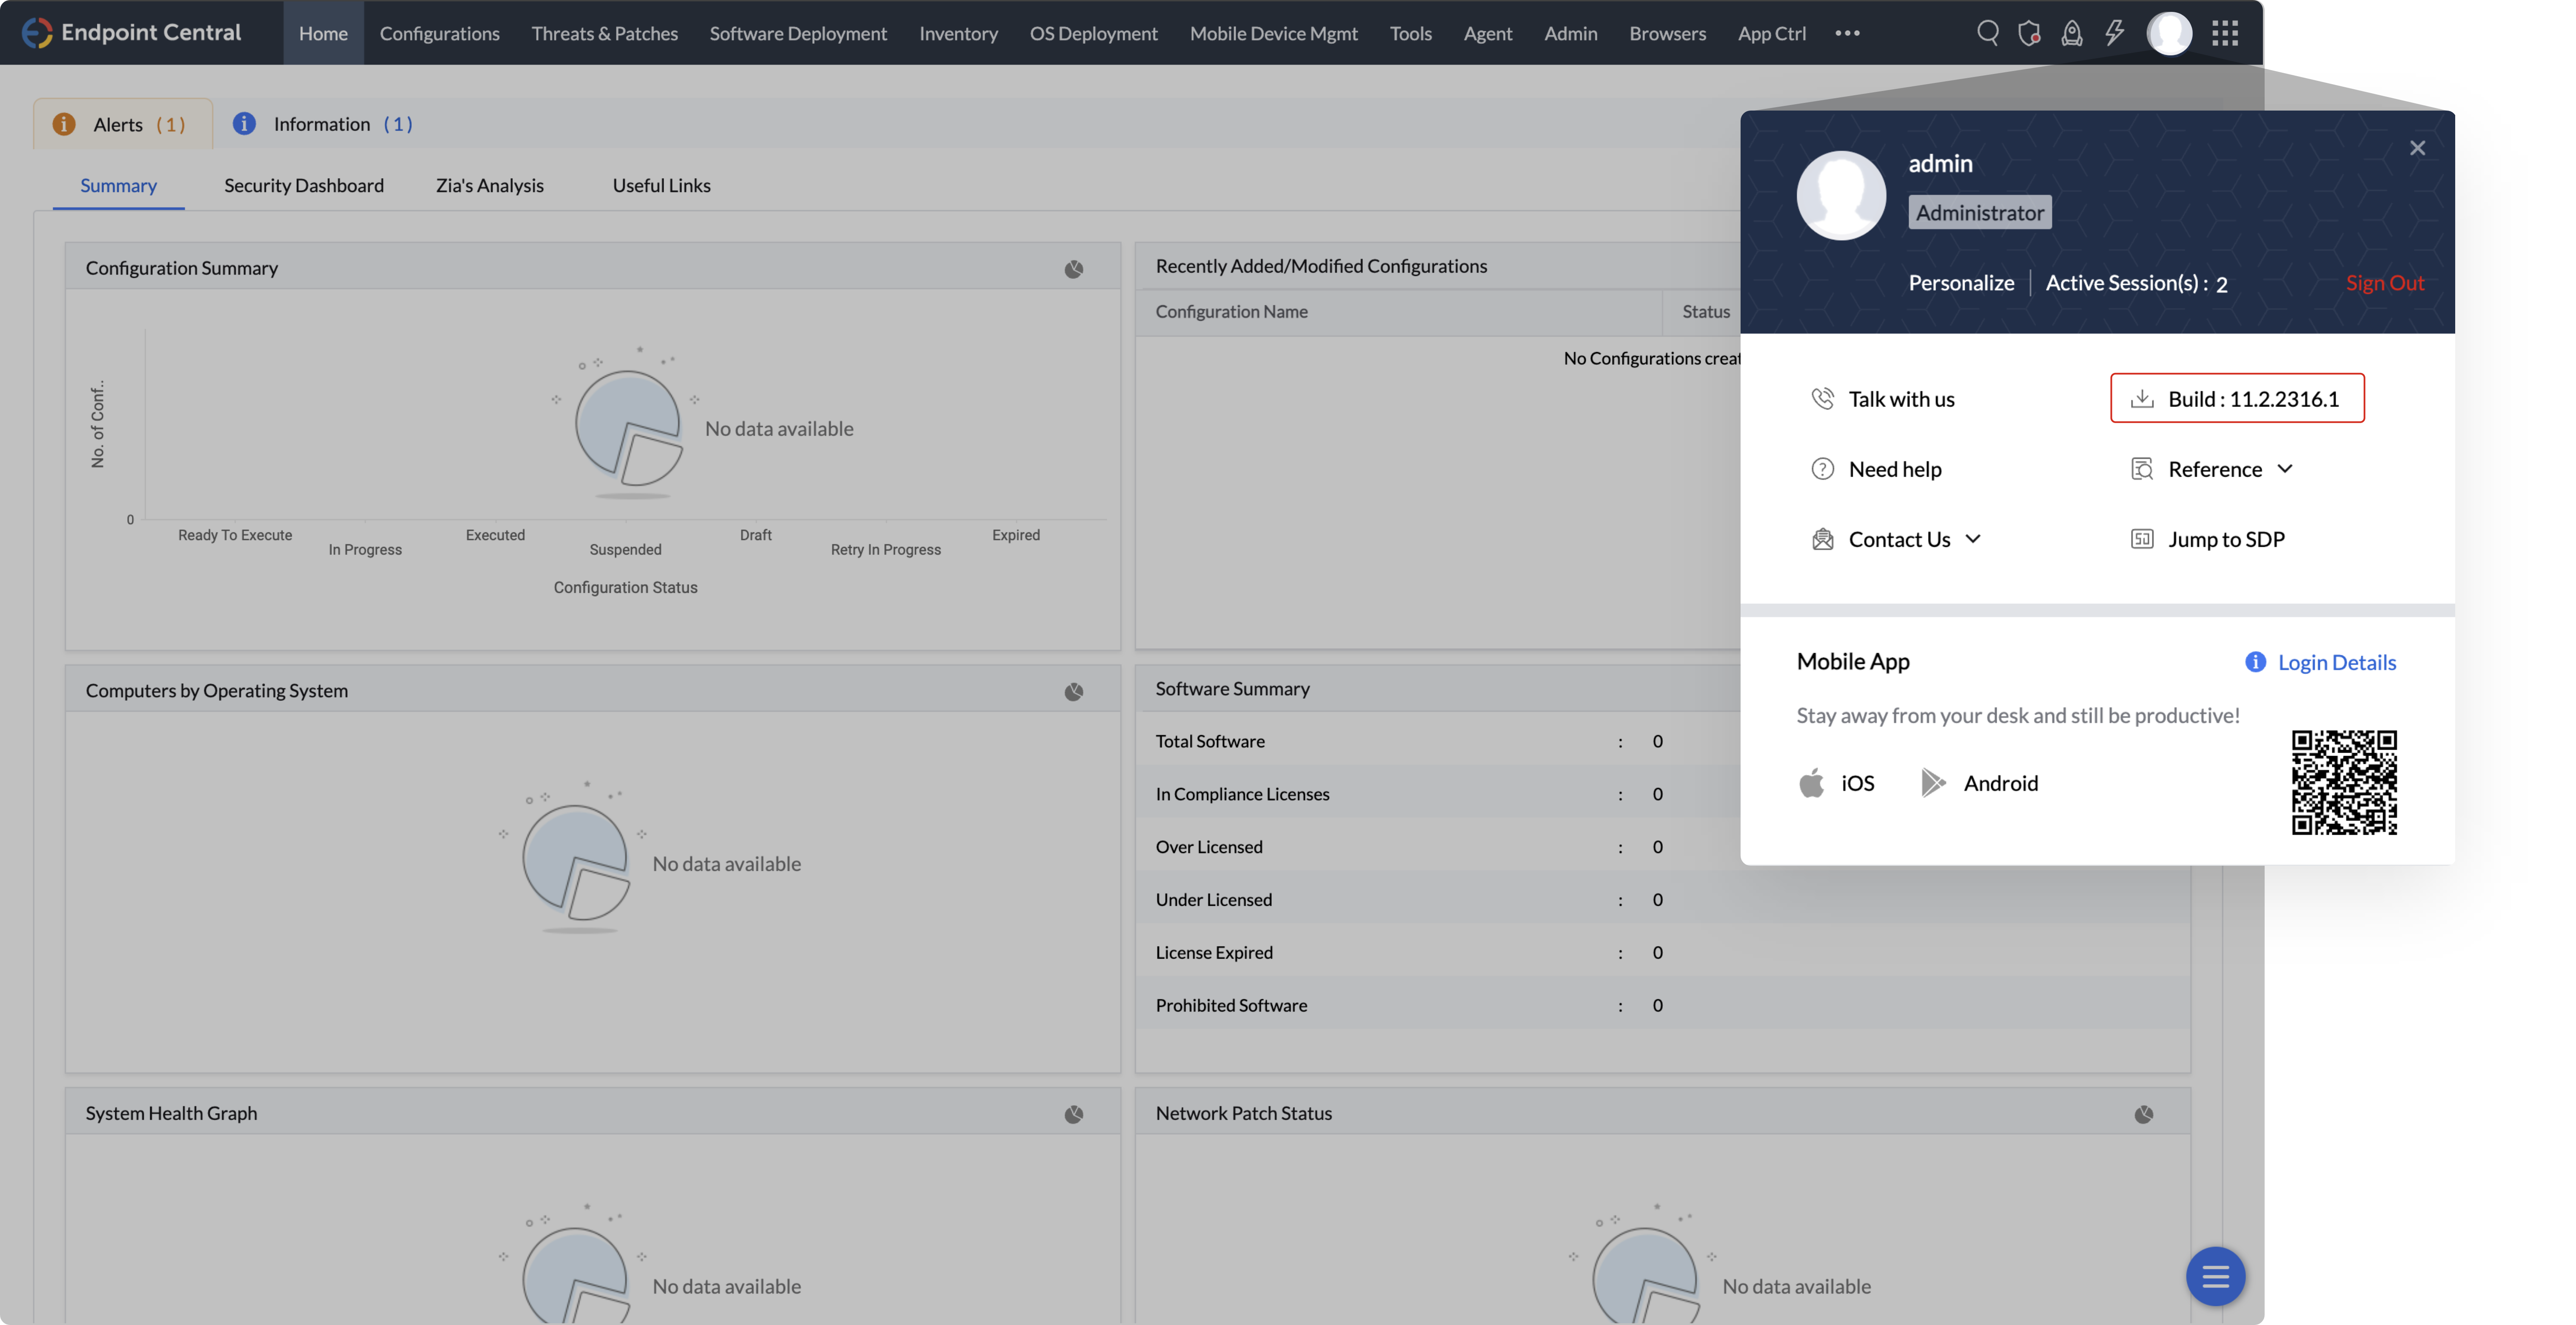
Task: Open the Threats & Patches menu
Action: click(x=604, y=33)
